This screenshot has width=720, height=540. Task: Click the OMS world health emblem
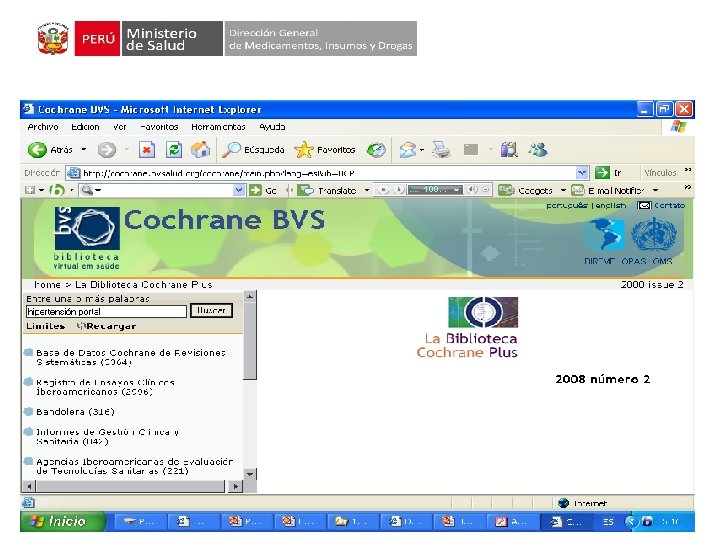pos(654,234)
